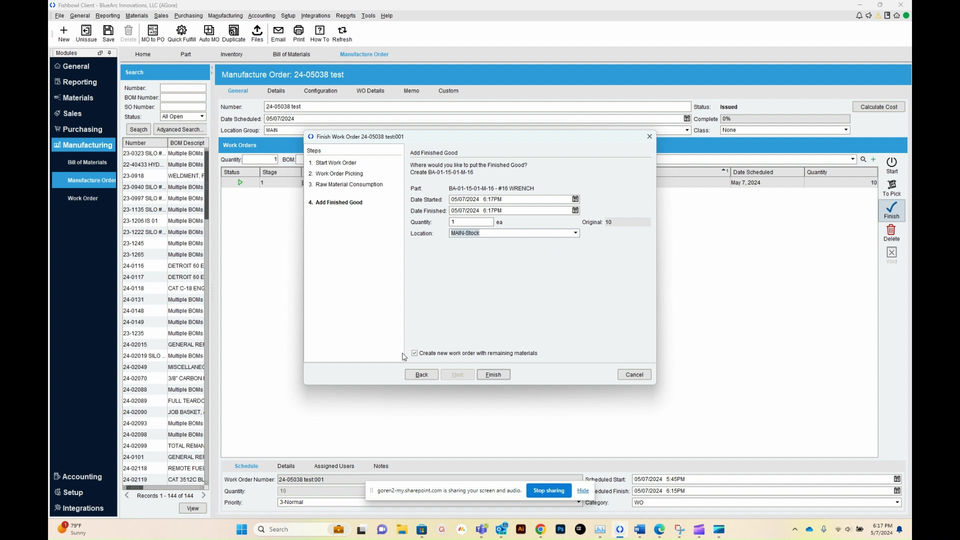
Task: Click the Quick Fulfill toolbar icon
Action: 181,34
